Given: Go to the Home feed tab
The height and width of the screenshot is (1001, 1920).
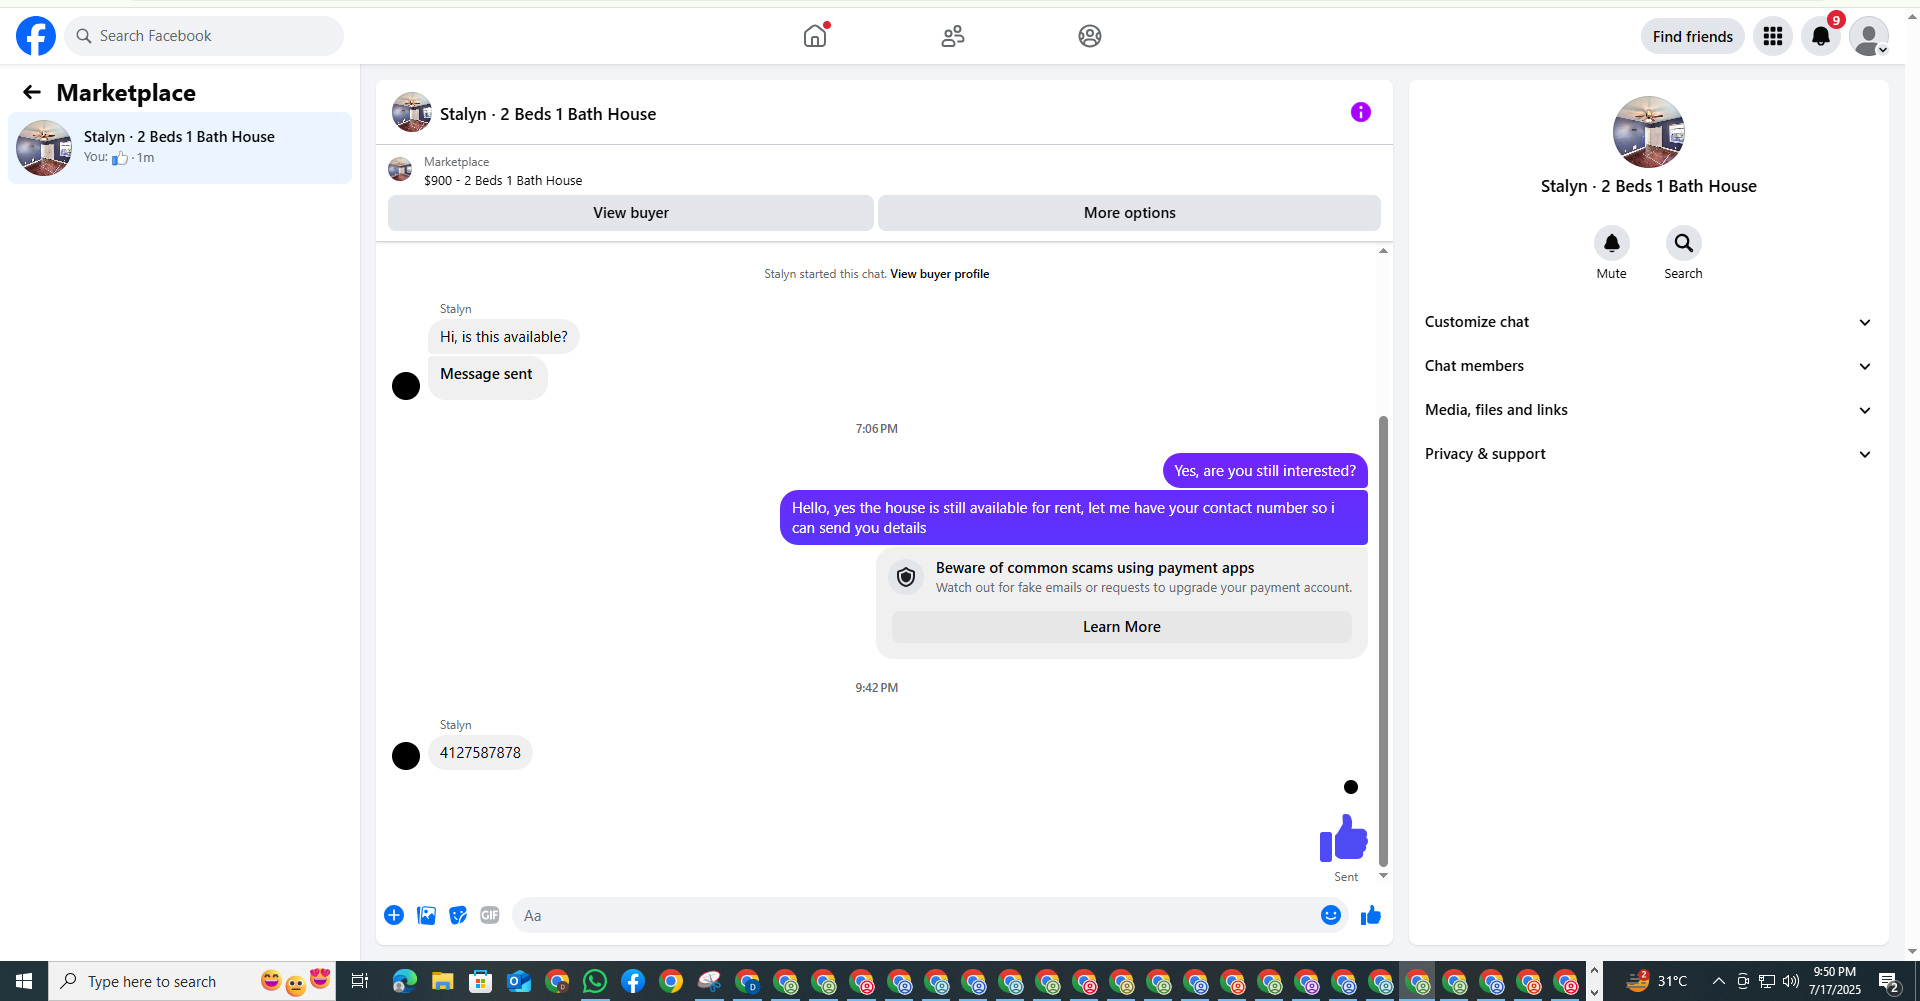Looking at the screenshot, I should pos(815,36).
